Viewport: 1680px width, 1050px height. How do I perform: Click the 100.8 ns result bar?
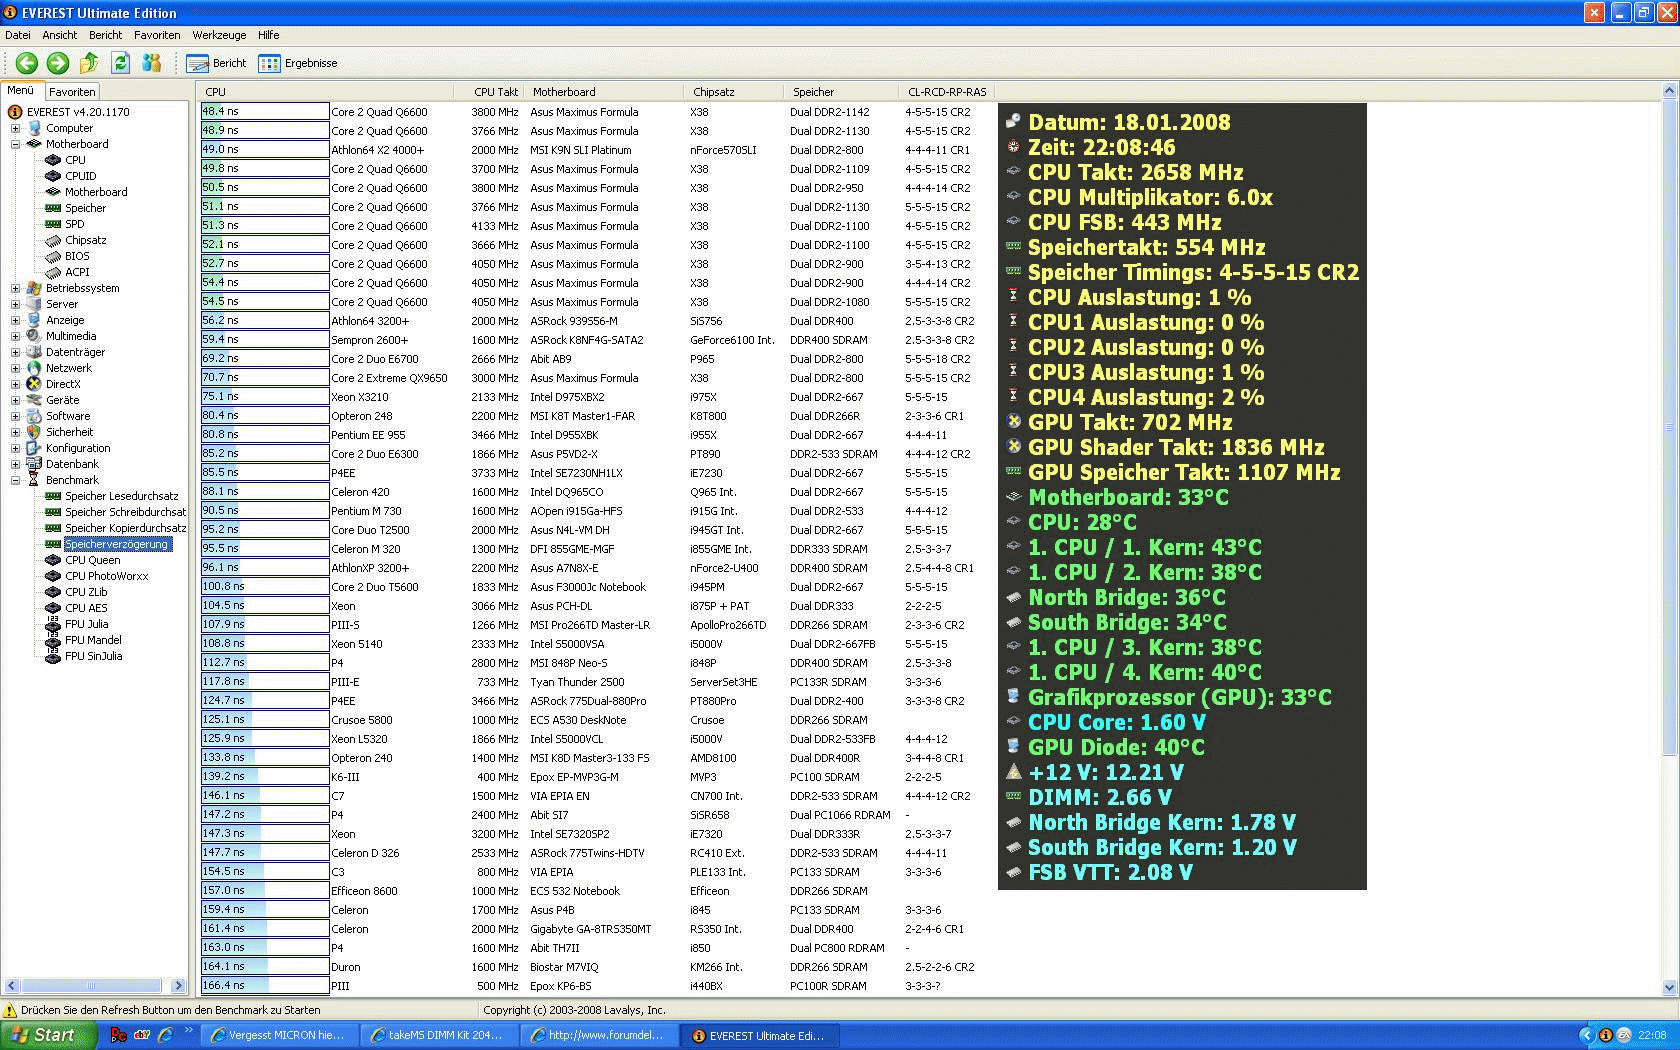pyautogui.click(x=265, y=586)
